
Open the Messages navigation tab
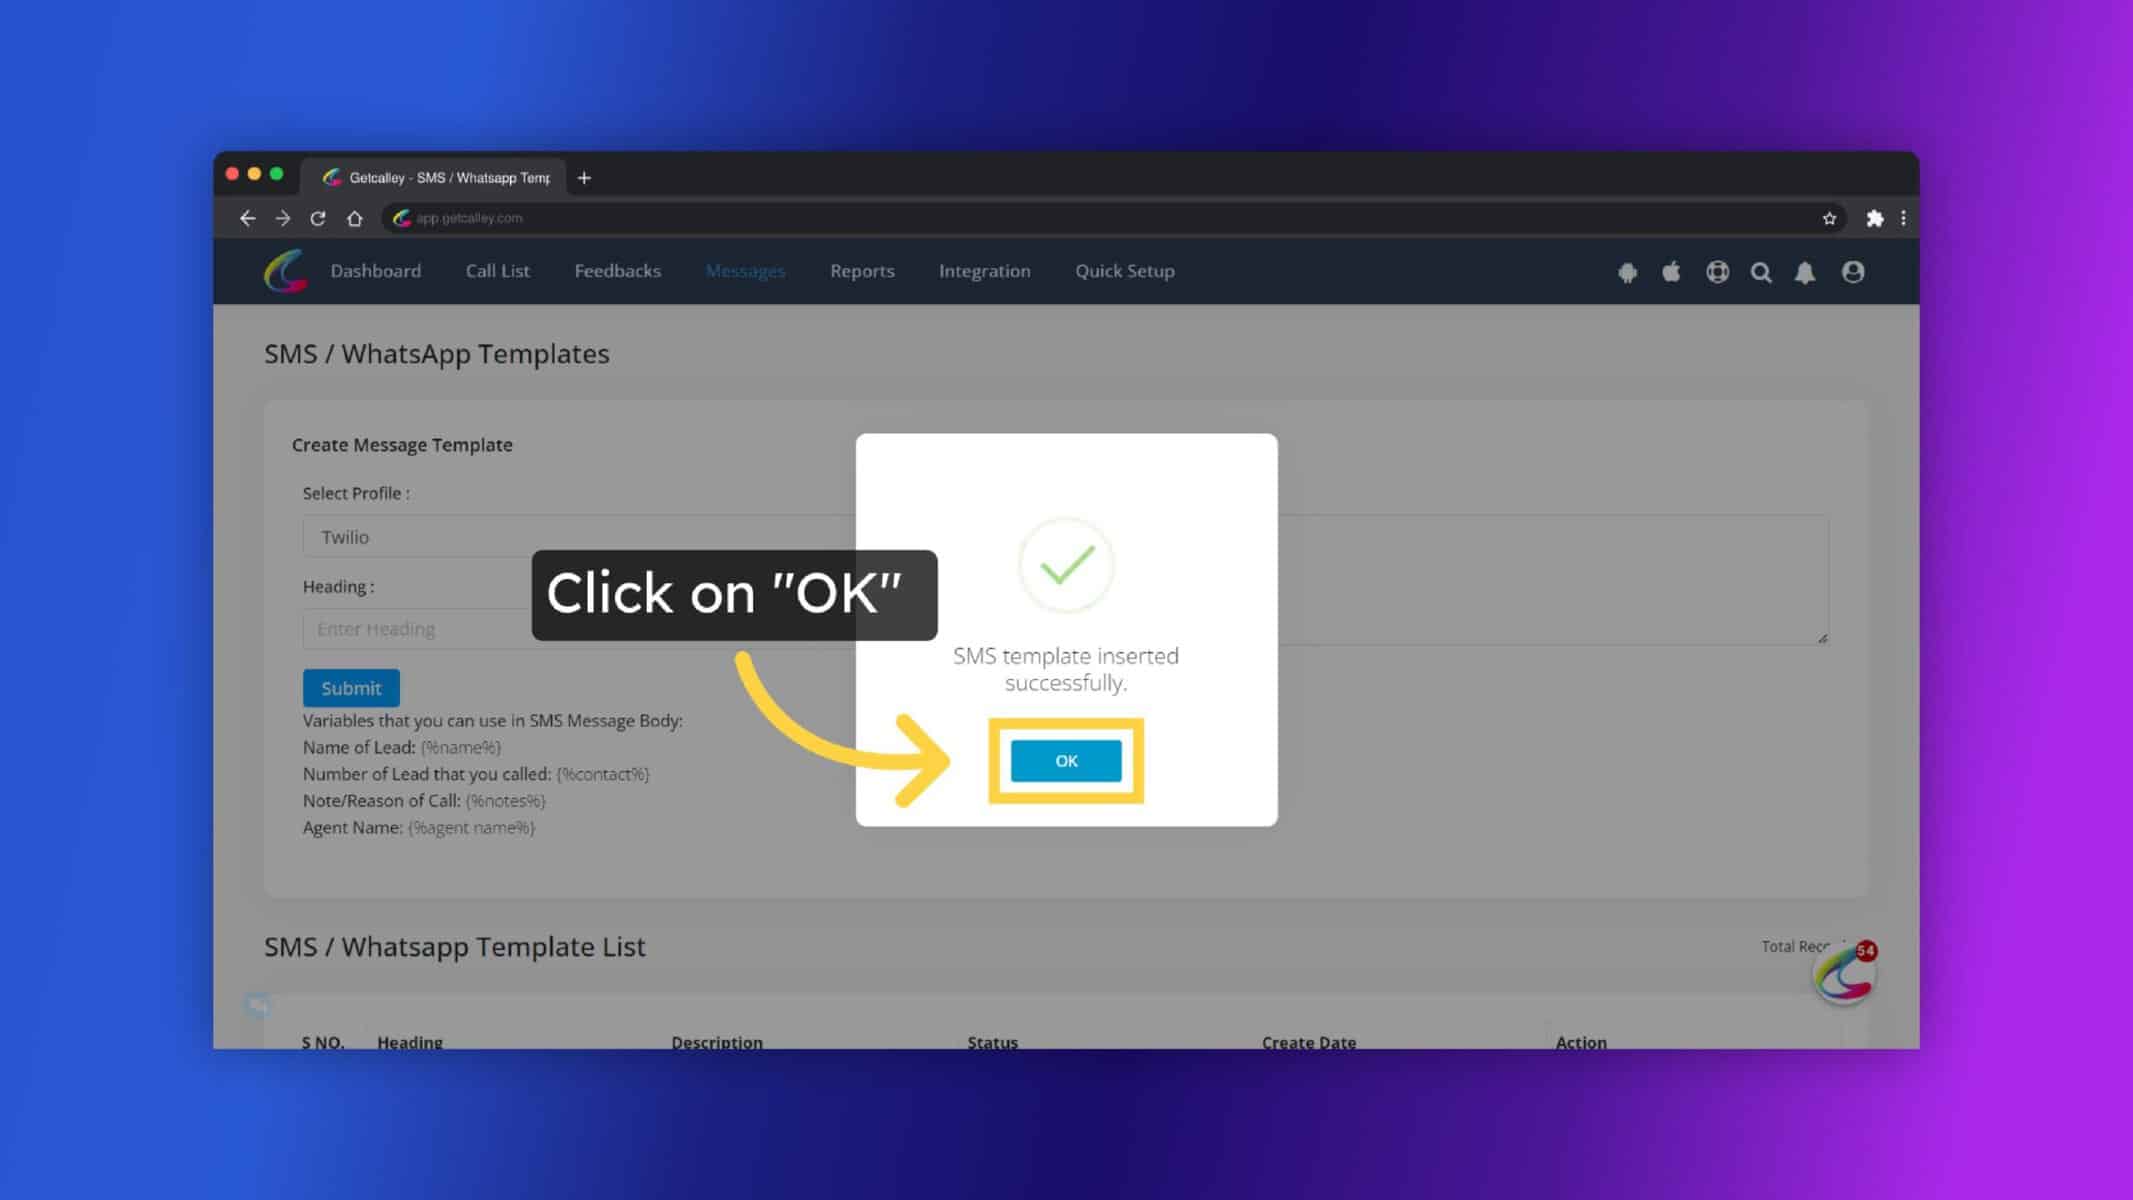(x=744, y=271)
